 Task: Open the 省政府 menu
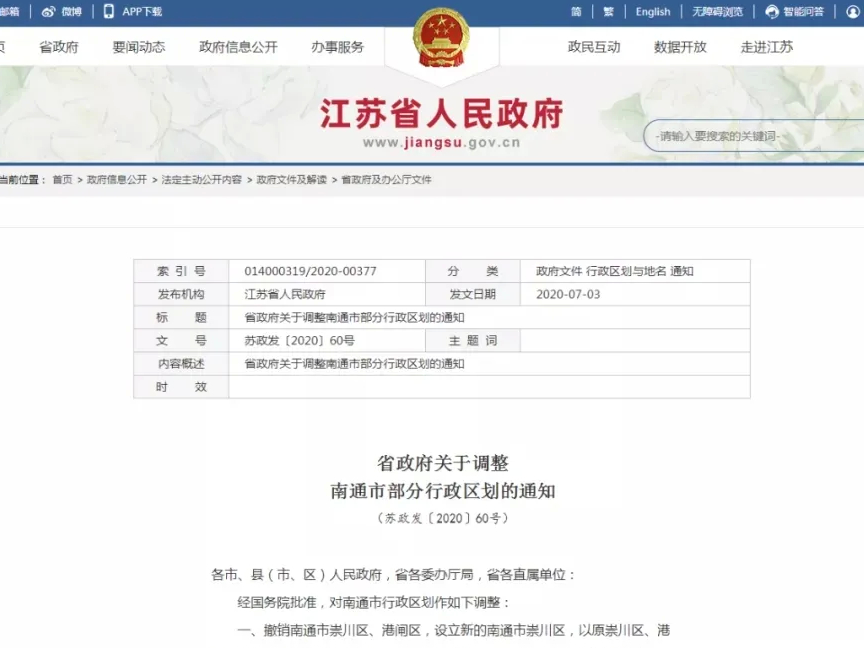click(59, 47)
